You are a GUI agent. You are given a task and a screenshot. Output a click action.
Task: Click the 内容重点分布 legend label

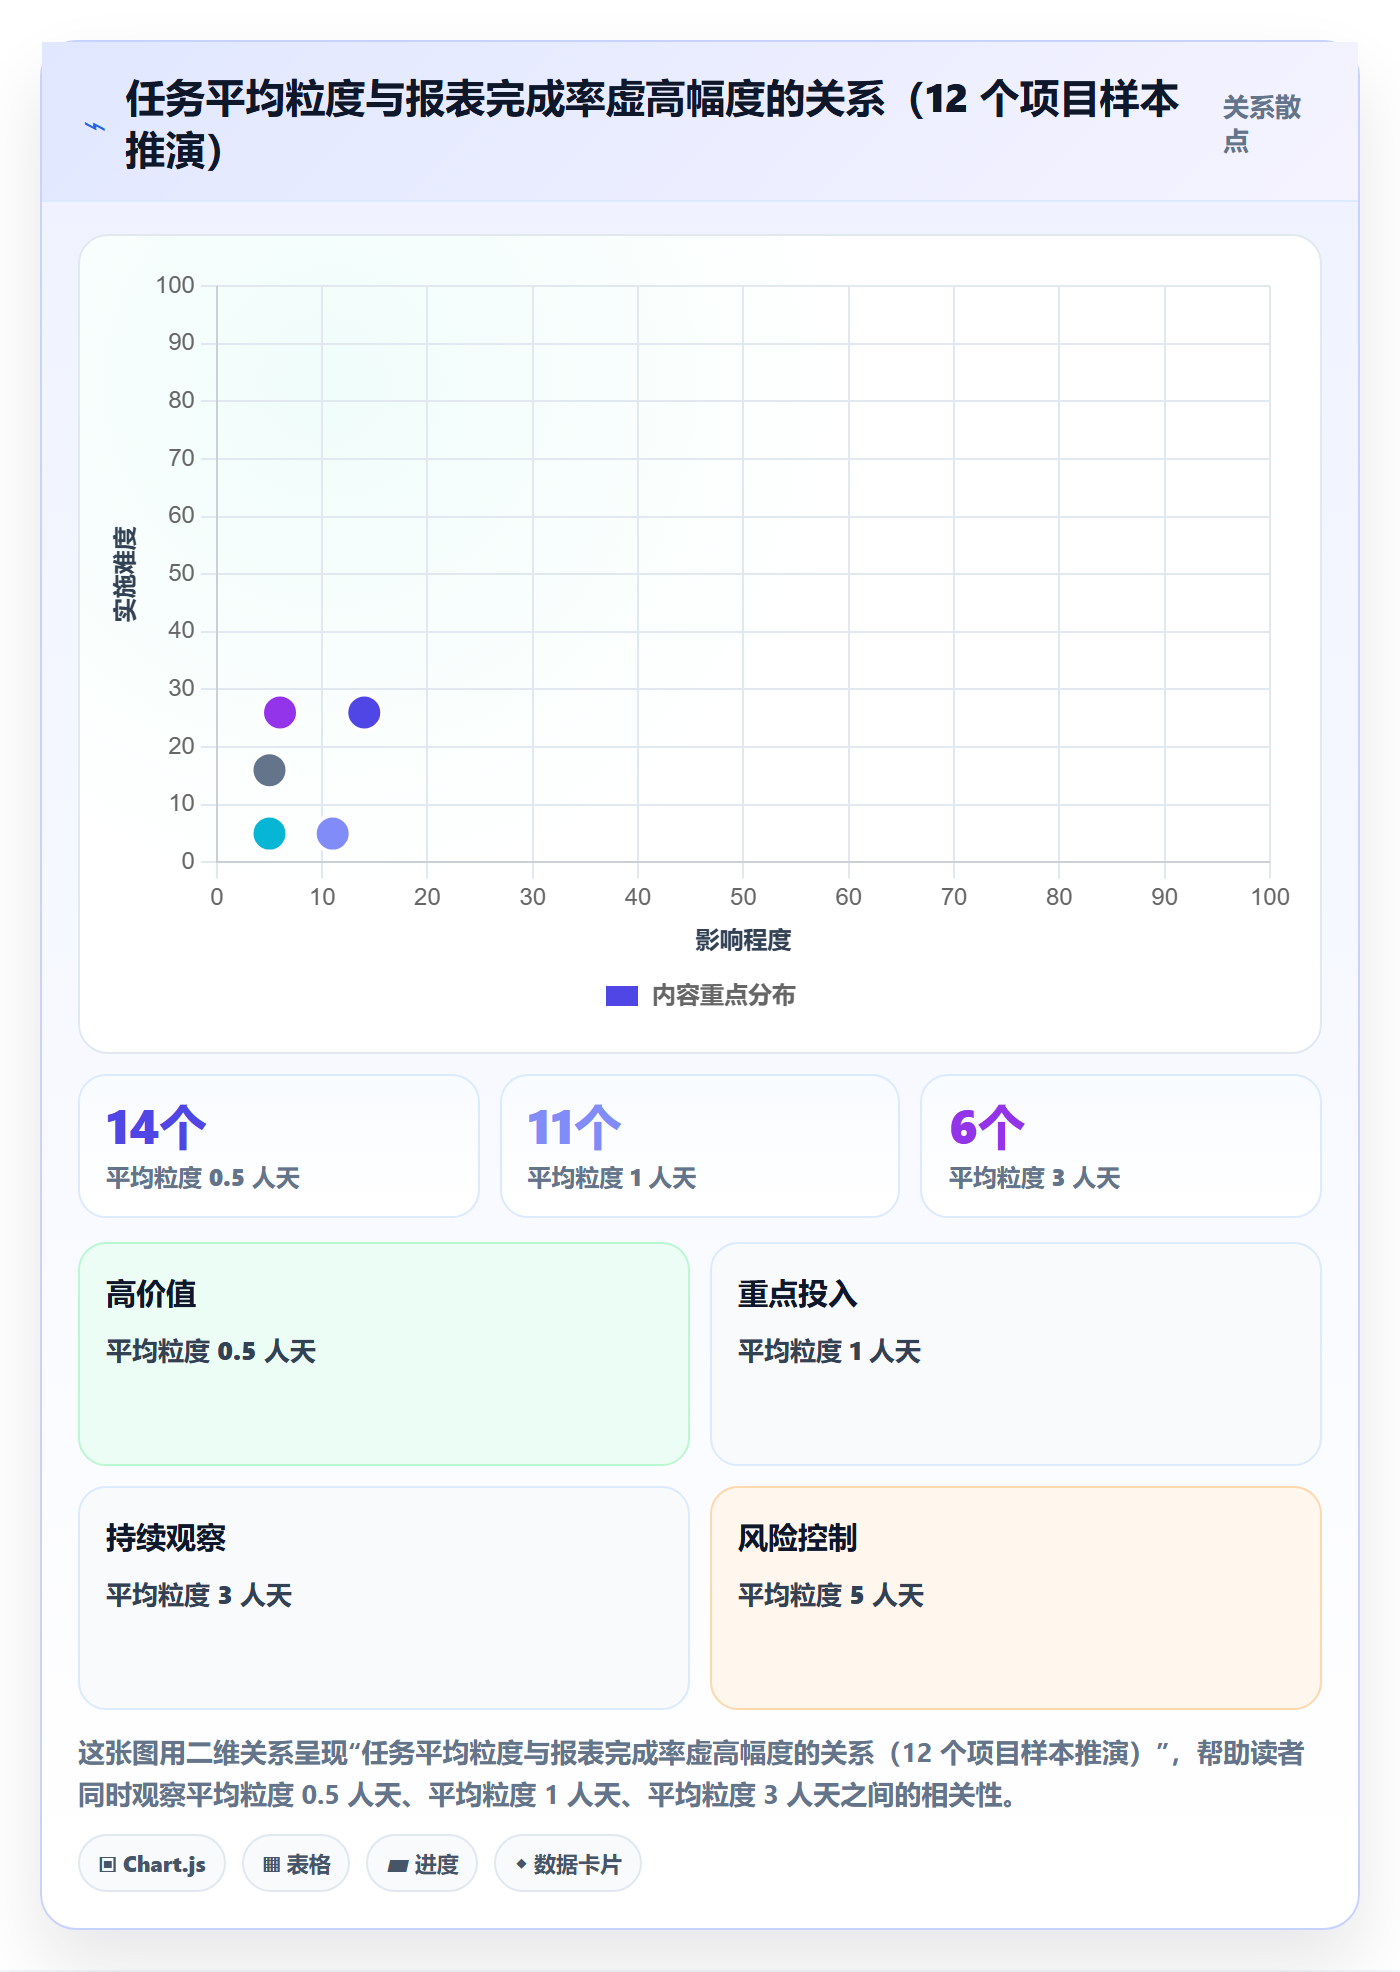(723, 996)
